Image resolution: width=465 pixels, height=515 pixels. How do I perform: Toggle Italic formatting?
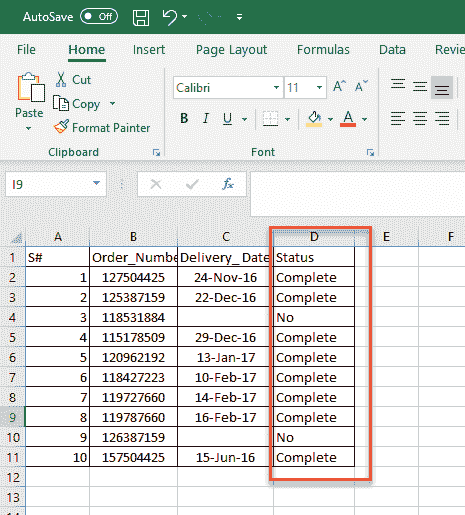click(x=206, y=118)
